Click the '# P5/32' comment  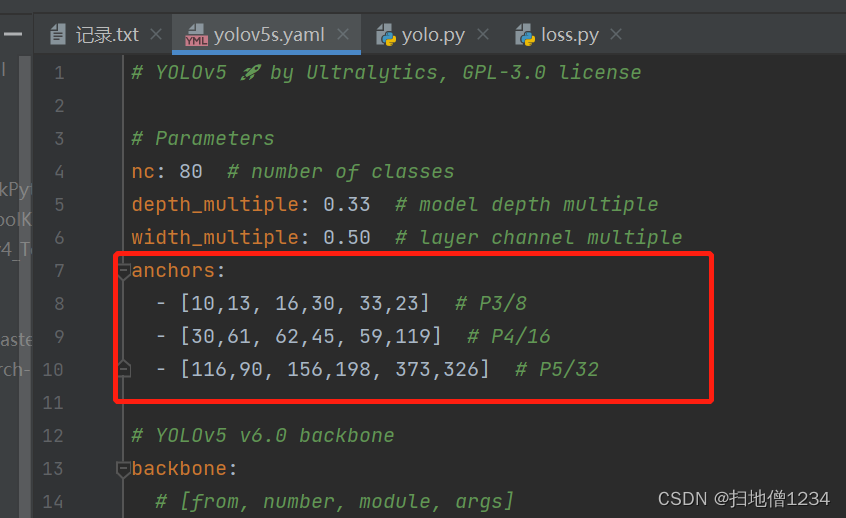(x=557, y=369)
